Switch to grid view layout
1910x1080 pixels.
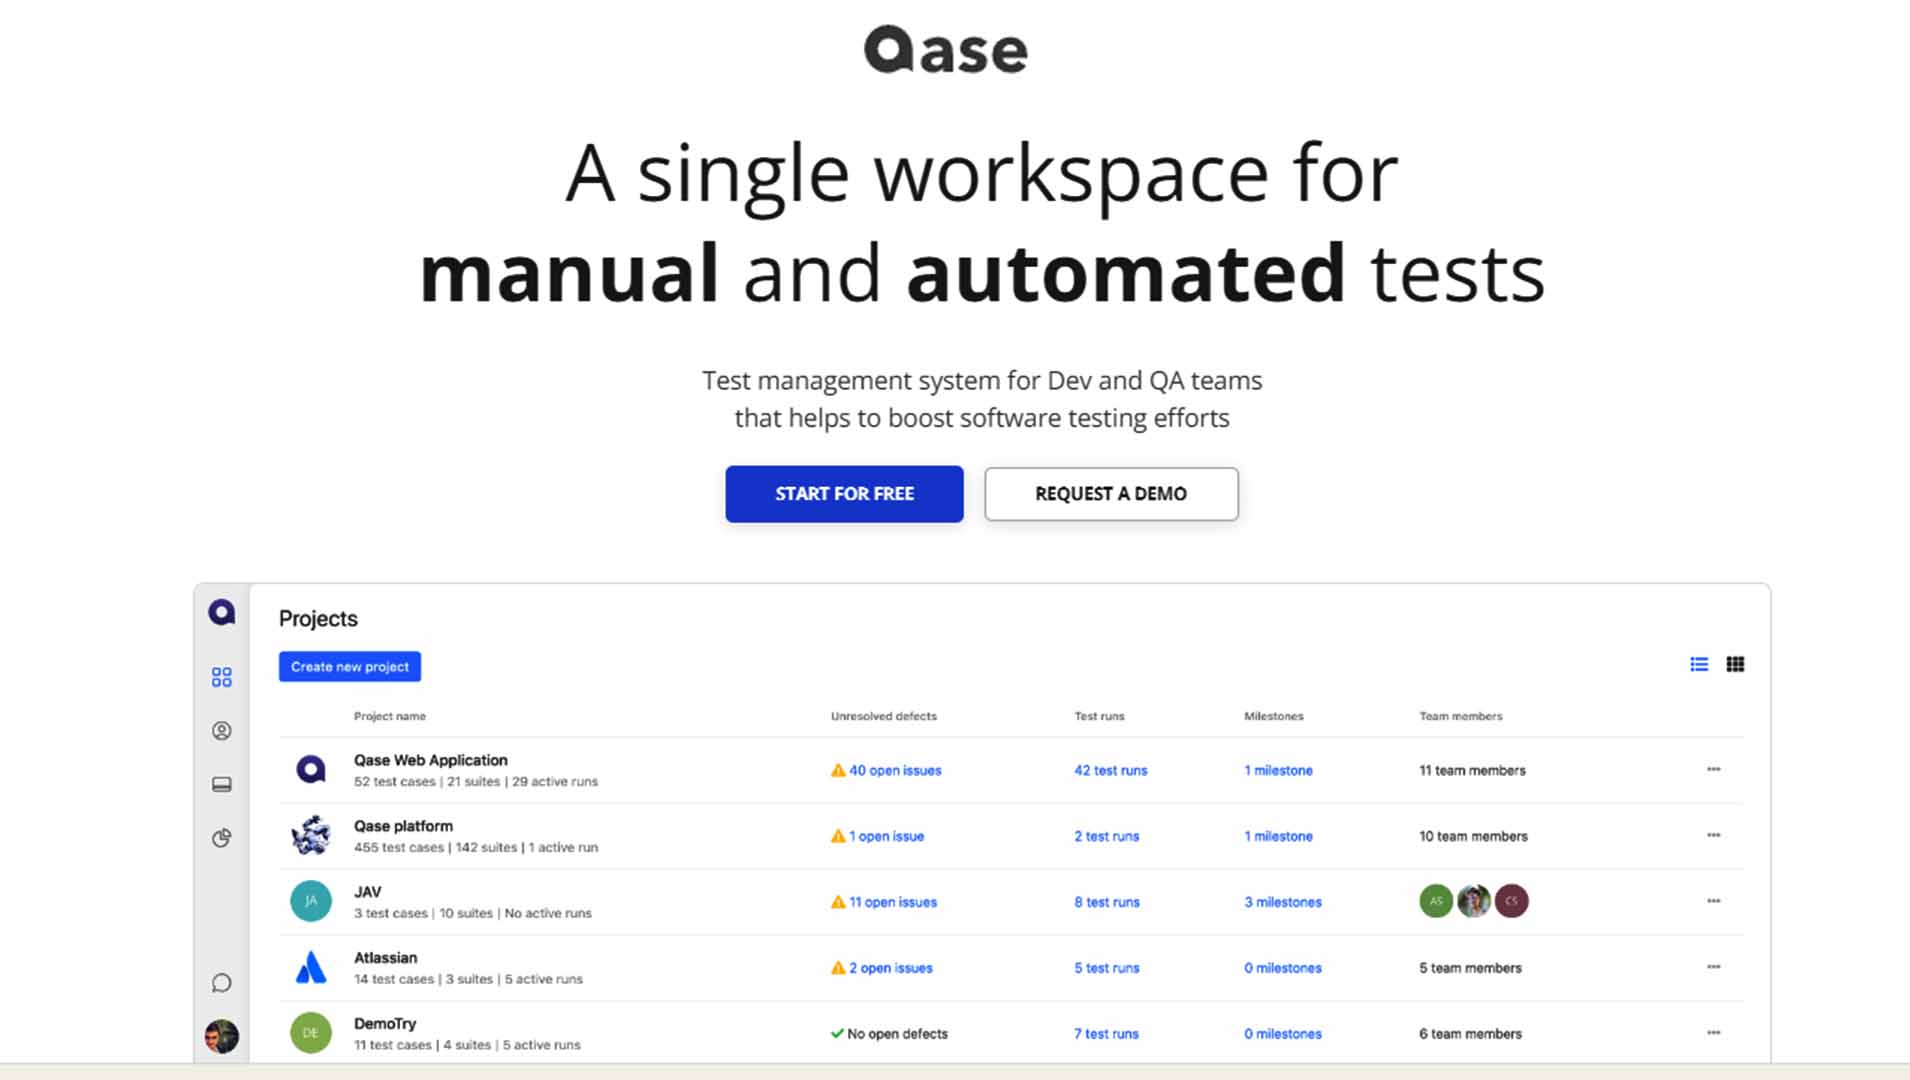1735,664
